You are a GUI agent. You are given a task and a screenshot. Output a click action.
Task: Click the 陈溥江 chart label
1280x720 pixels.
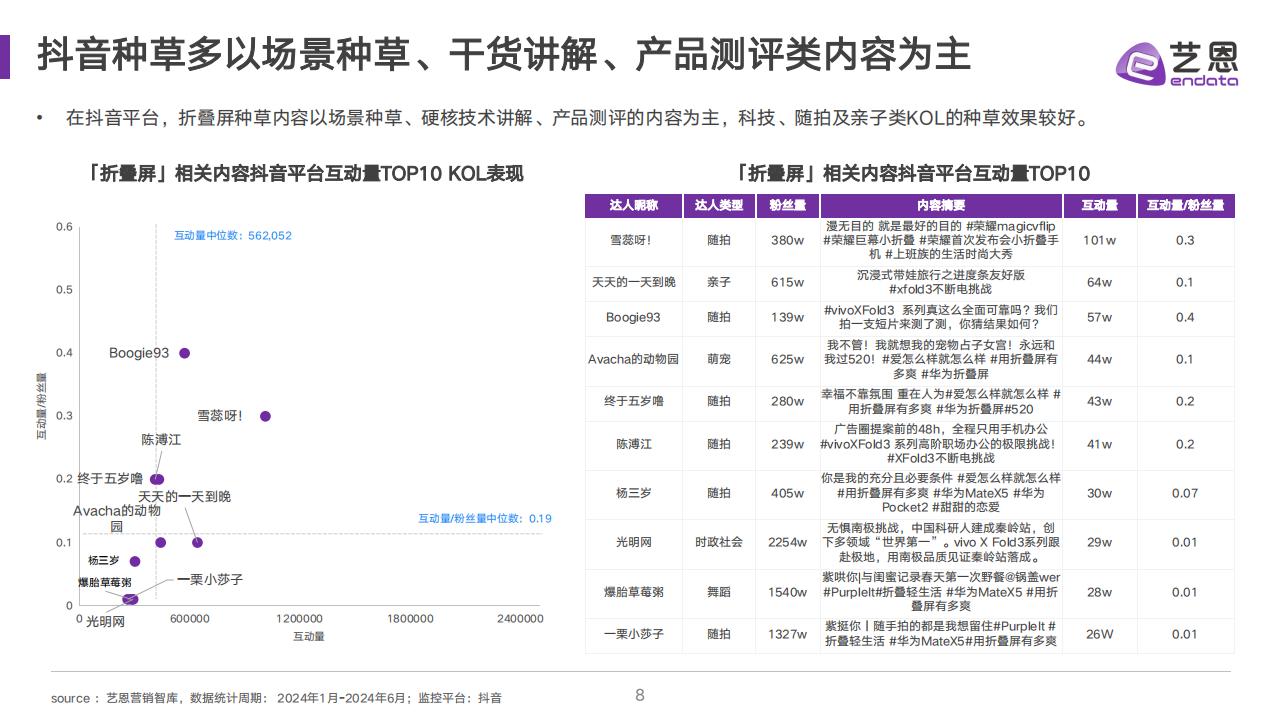pyautogui.click(x=161, y=440)
